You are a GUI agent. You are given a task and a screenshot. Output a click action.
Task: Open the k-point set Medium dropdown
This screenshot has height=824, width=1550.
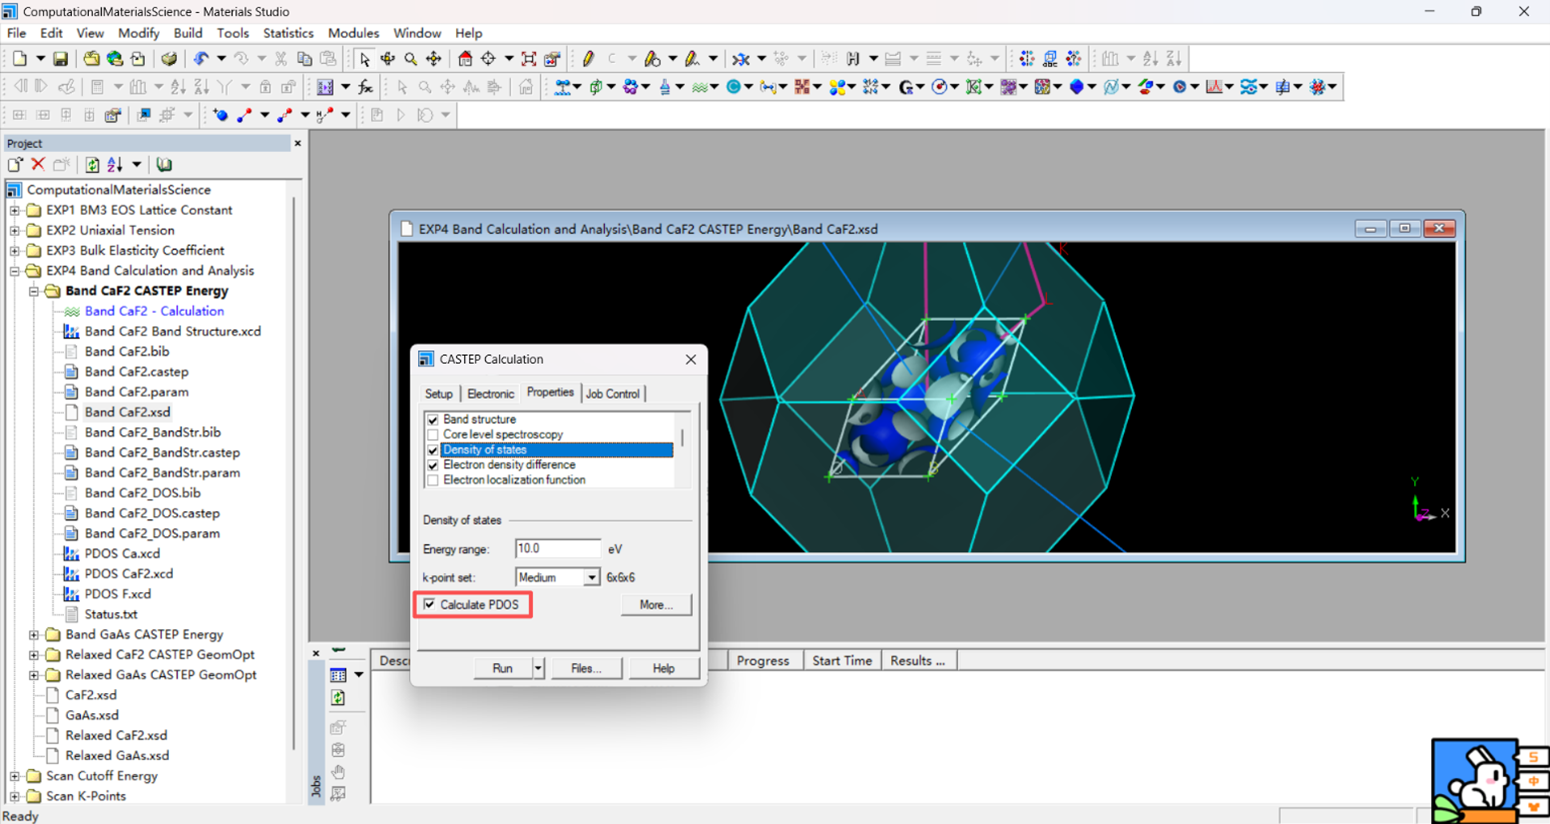pyautogui.click(x=591, y=578)
